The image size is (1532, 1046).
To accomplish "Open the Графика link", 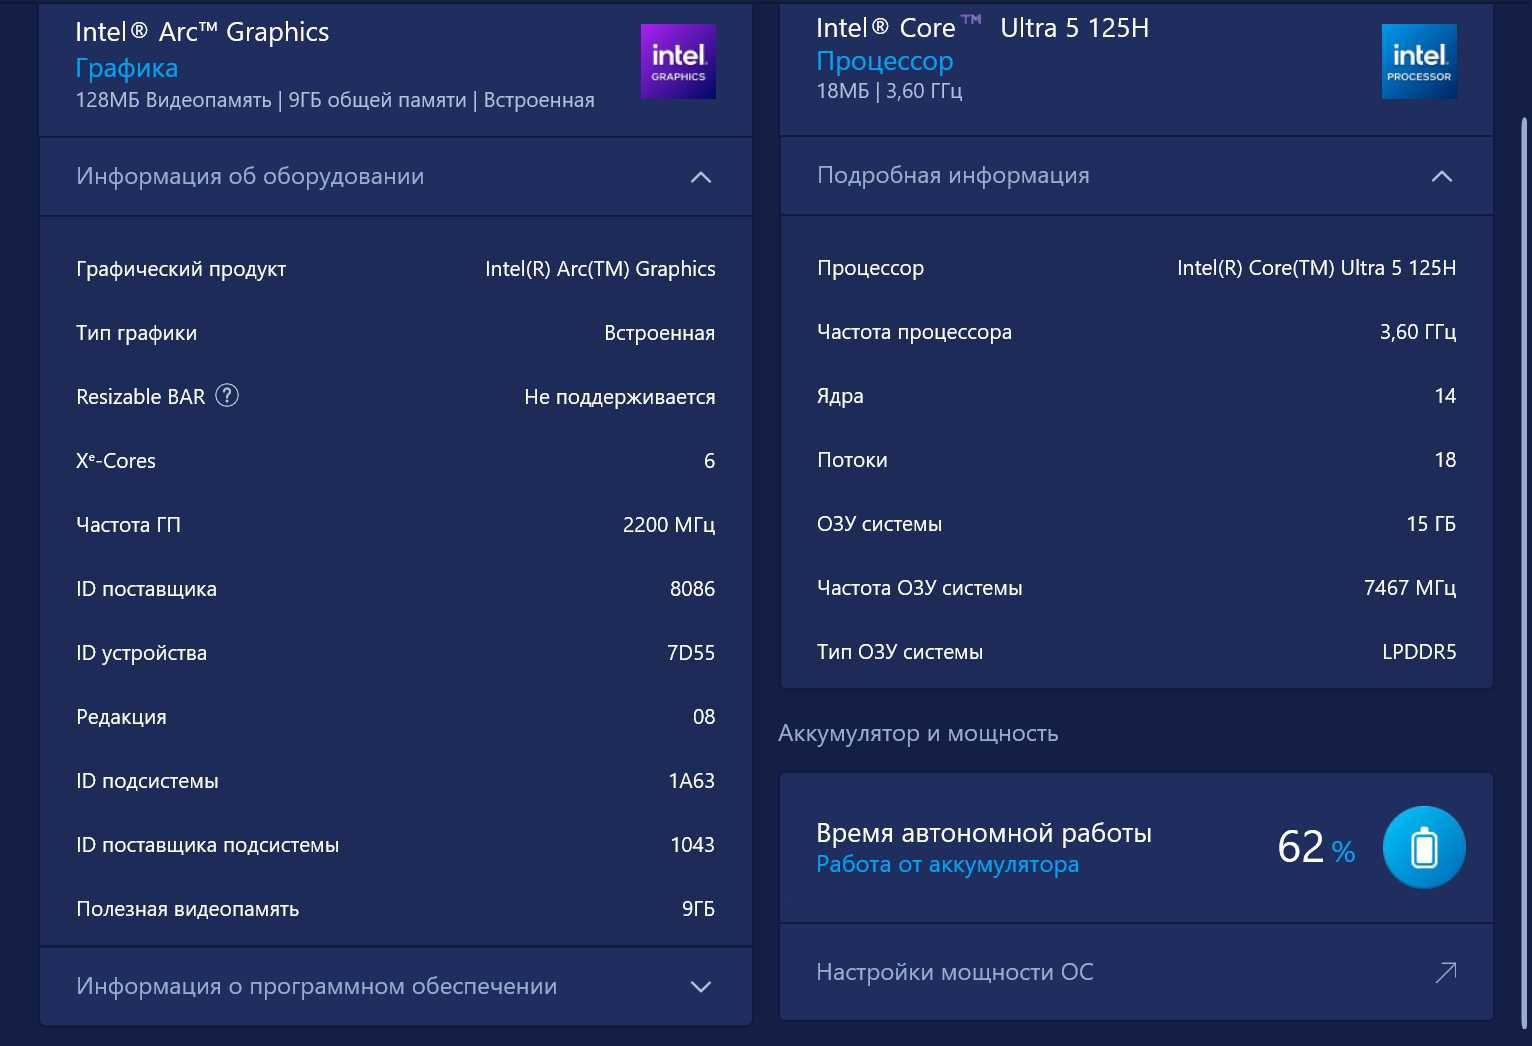I will point(127,68).
